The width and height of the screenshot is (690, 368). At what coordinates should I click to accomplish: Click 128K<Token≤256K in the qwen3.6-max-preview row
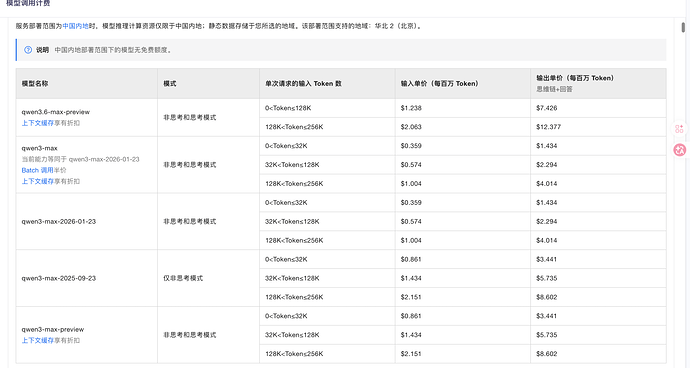(x=294, y=127)
